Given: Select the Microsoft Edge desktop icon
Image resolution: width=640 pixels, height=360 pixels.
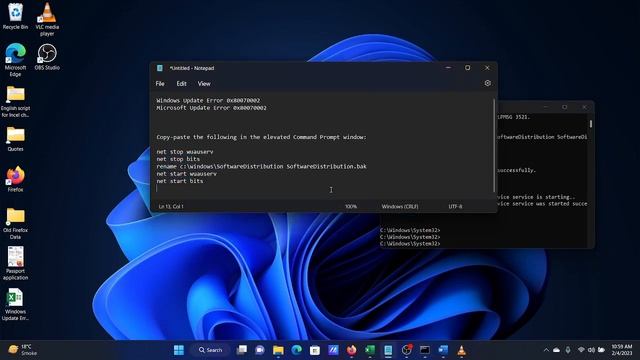Looking at the screenshot, I should tap(15, 60).
